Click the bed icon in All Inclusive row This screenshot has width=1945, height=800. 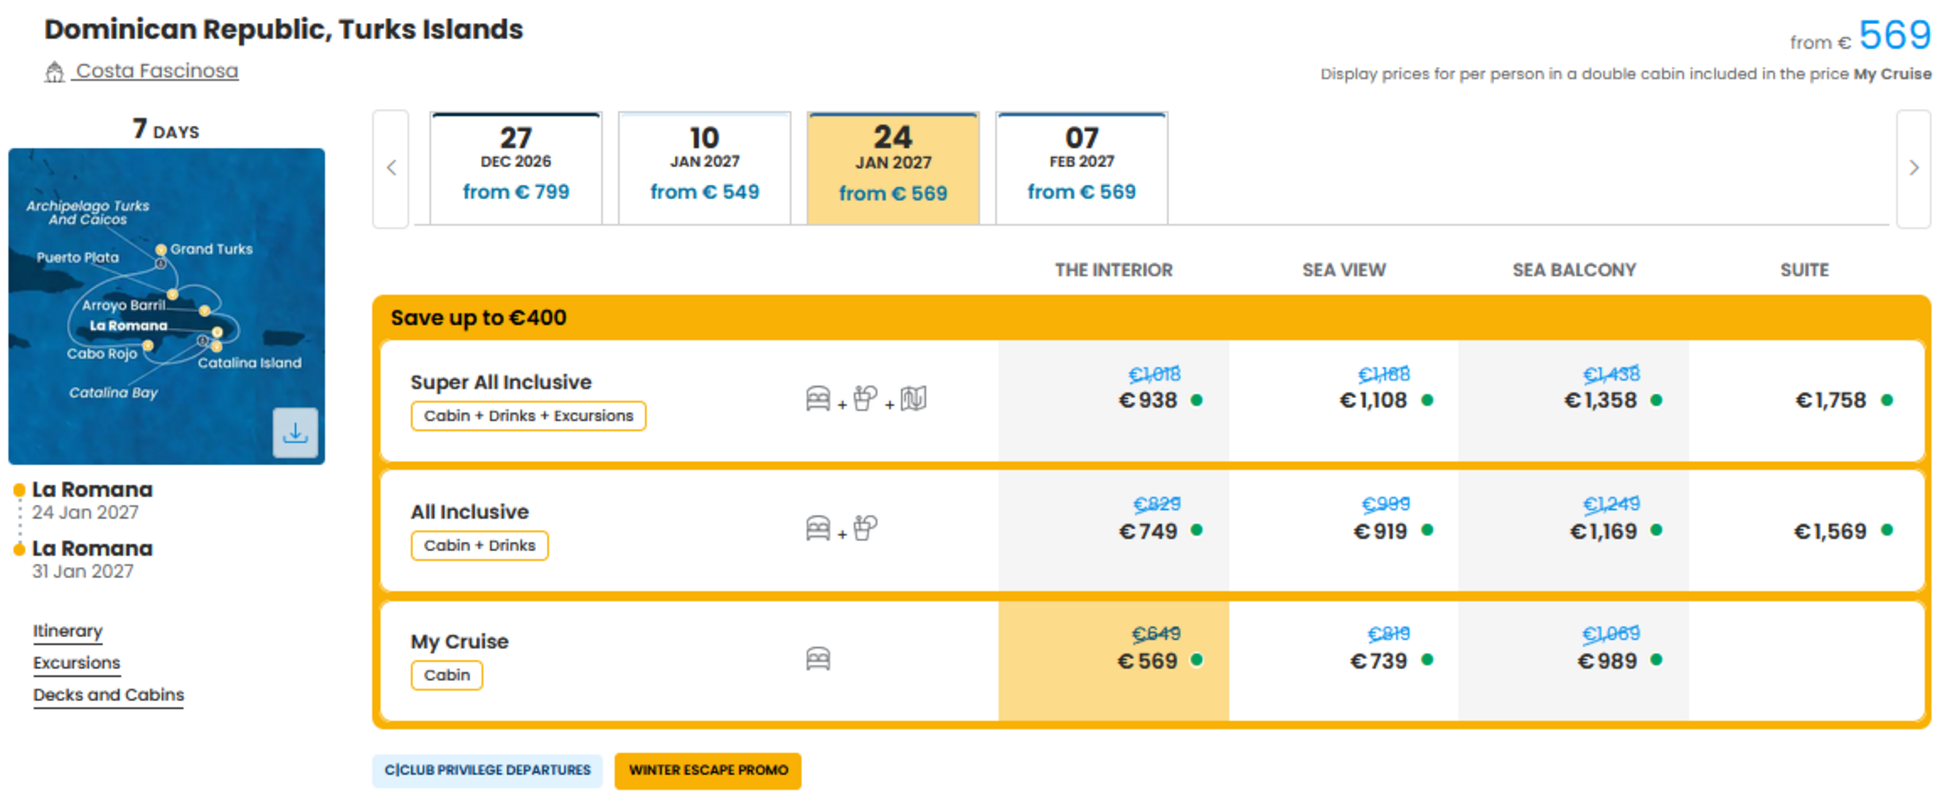tap(818, 528)
